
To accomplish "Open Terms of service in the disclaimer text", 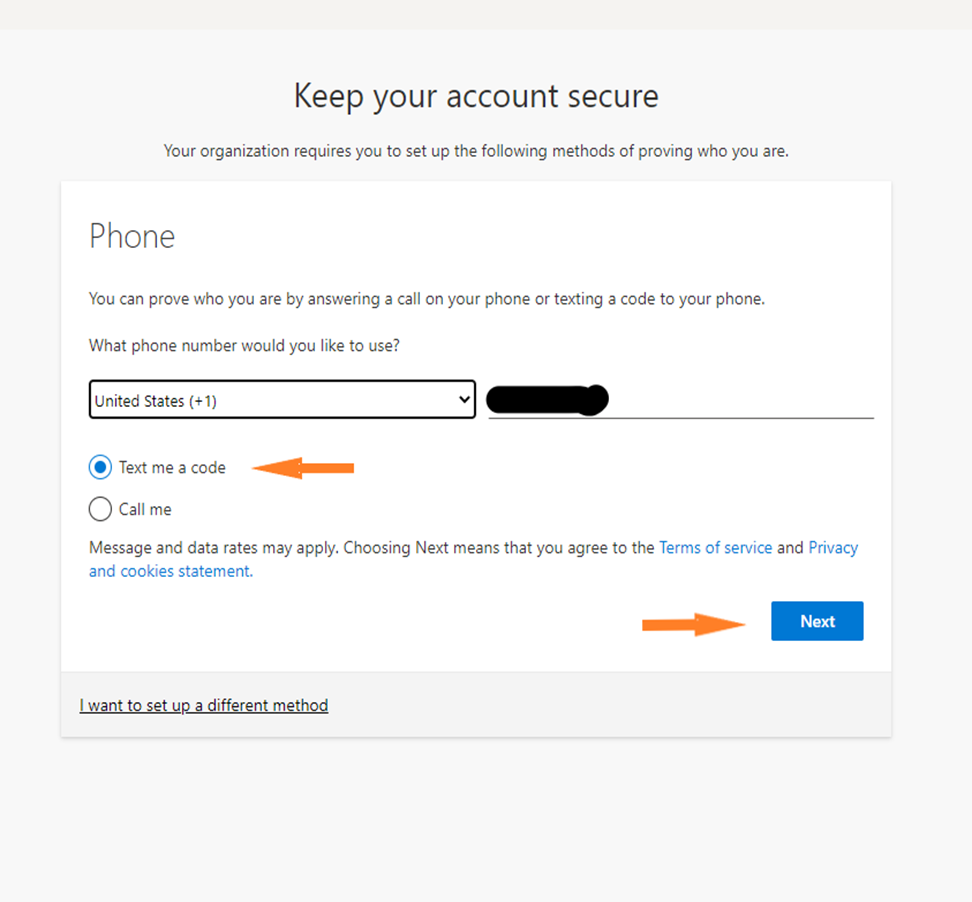I will click(x=715, y=547).
